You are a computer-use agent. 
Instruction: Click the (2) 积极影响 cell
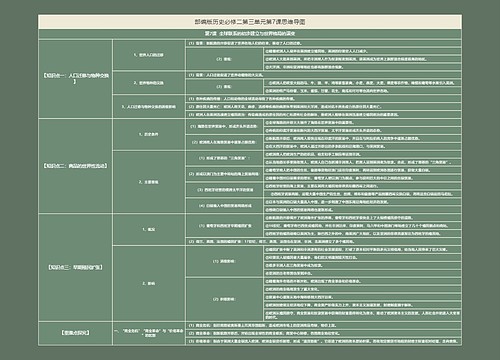(224, 299)
